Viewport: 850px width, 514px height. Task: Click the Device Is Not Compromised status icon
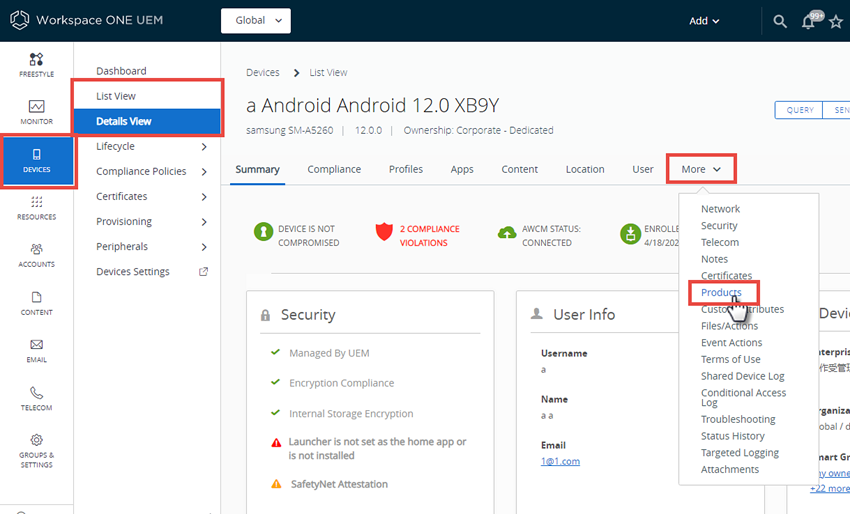(263, 232)
